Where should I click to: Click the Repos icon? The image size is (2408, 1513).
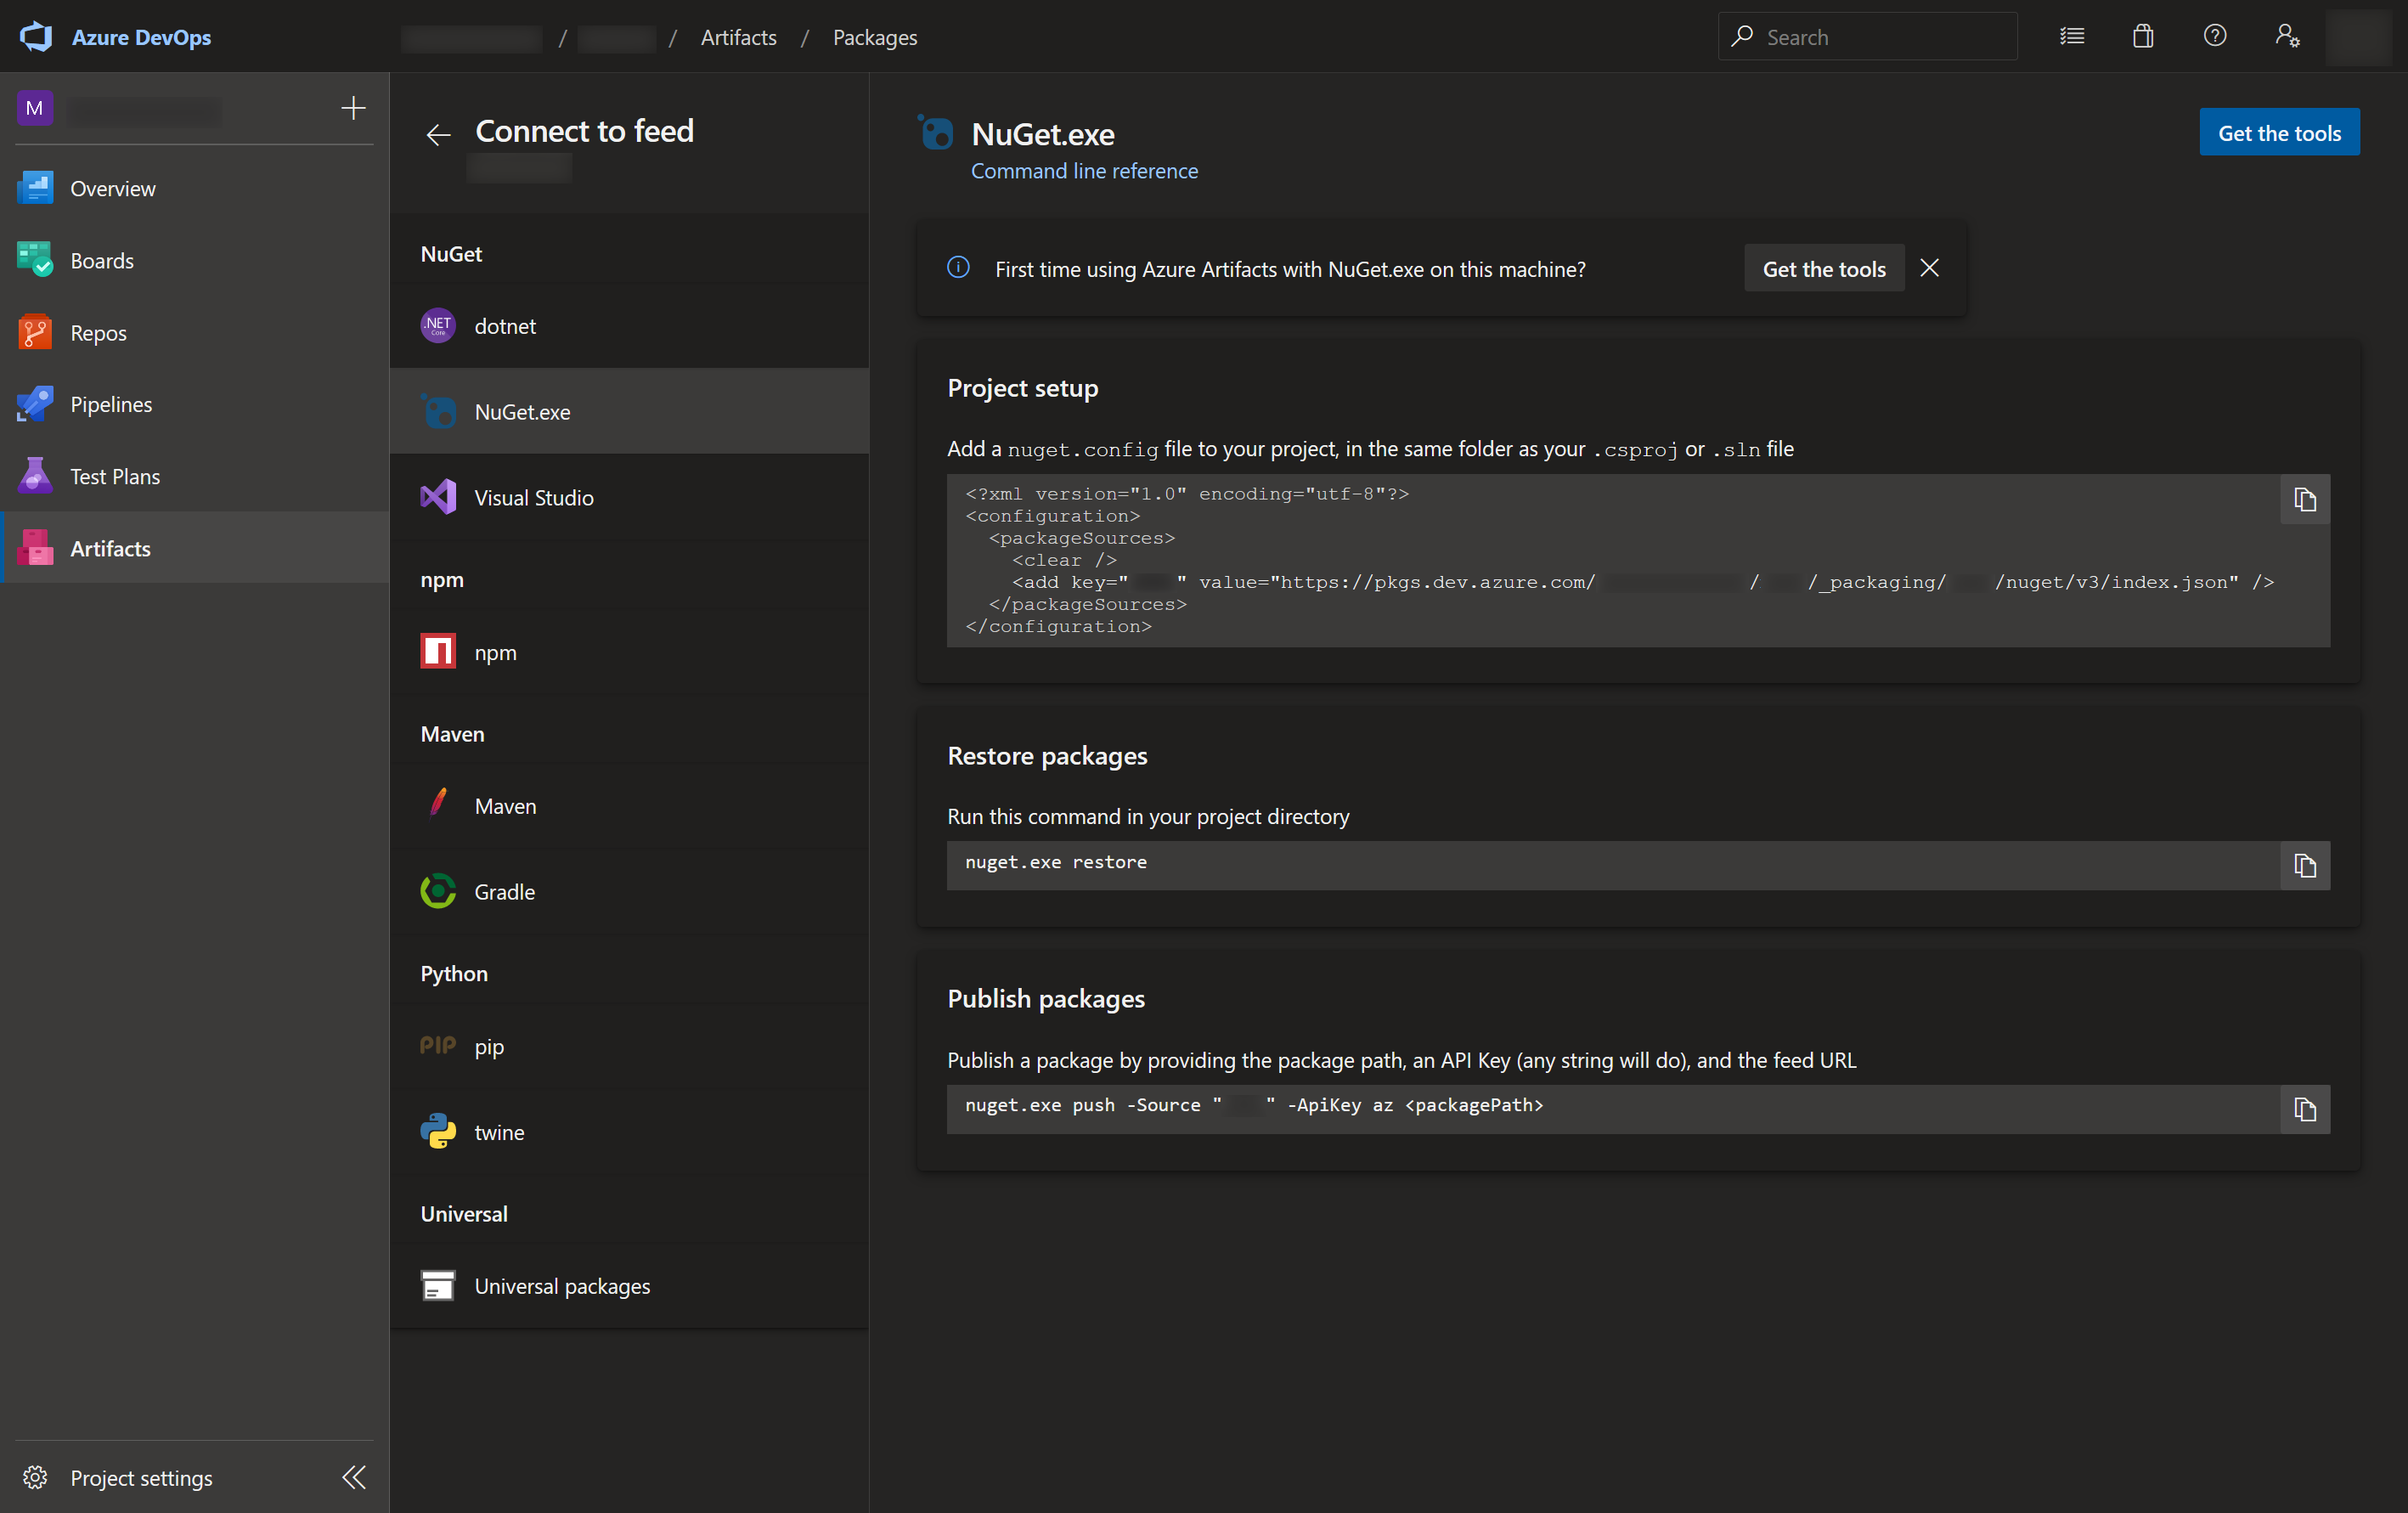[x=35, y=332]
